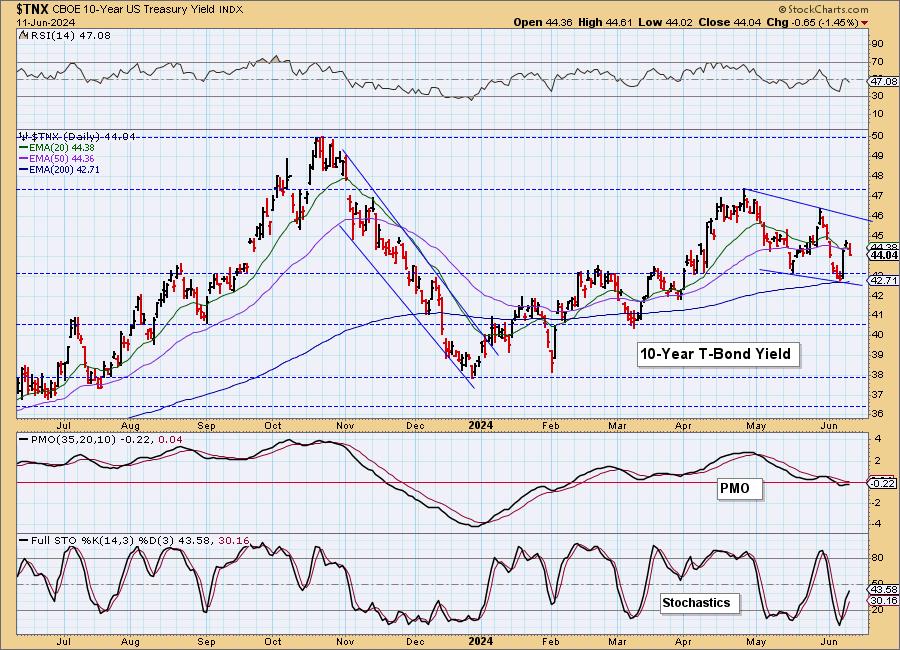Click the red down-arrow change indicator
Image resolution: width=900 pixels, height=650 pixels.
click(864, 23)
